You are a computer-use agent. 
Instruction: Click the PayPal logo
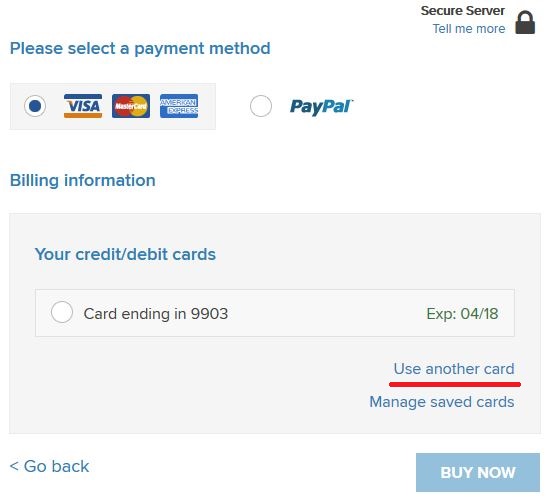[x=321, y=106]
